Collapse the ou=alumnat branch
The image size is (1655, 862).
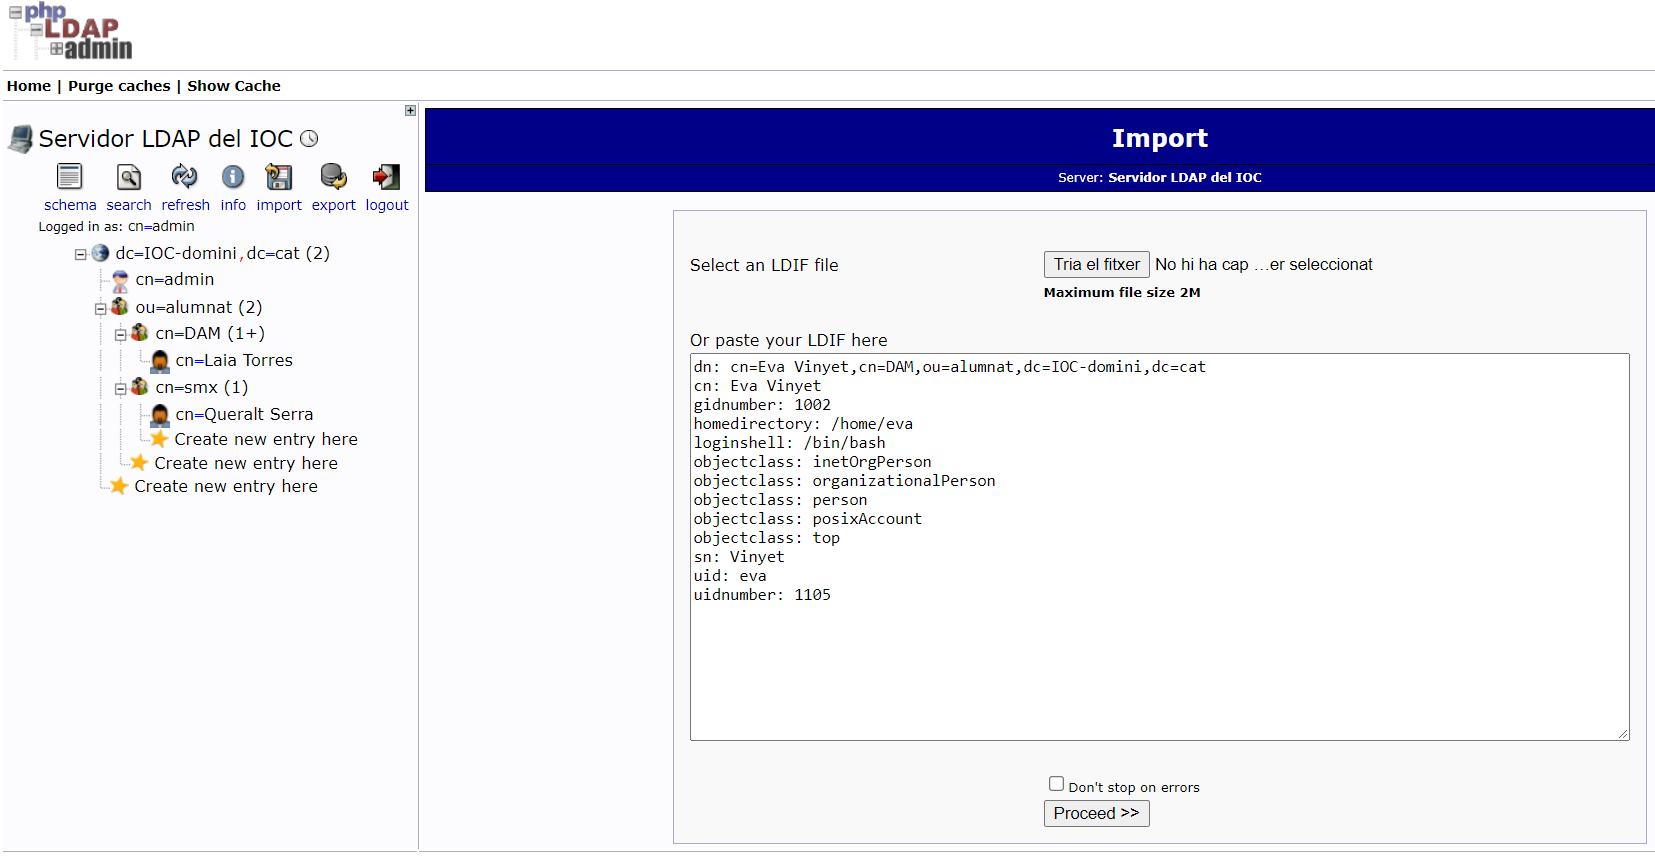101,309
